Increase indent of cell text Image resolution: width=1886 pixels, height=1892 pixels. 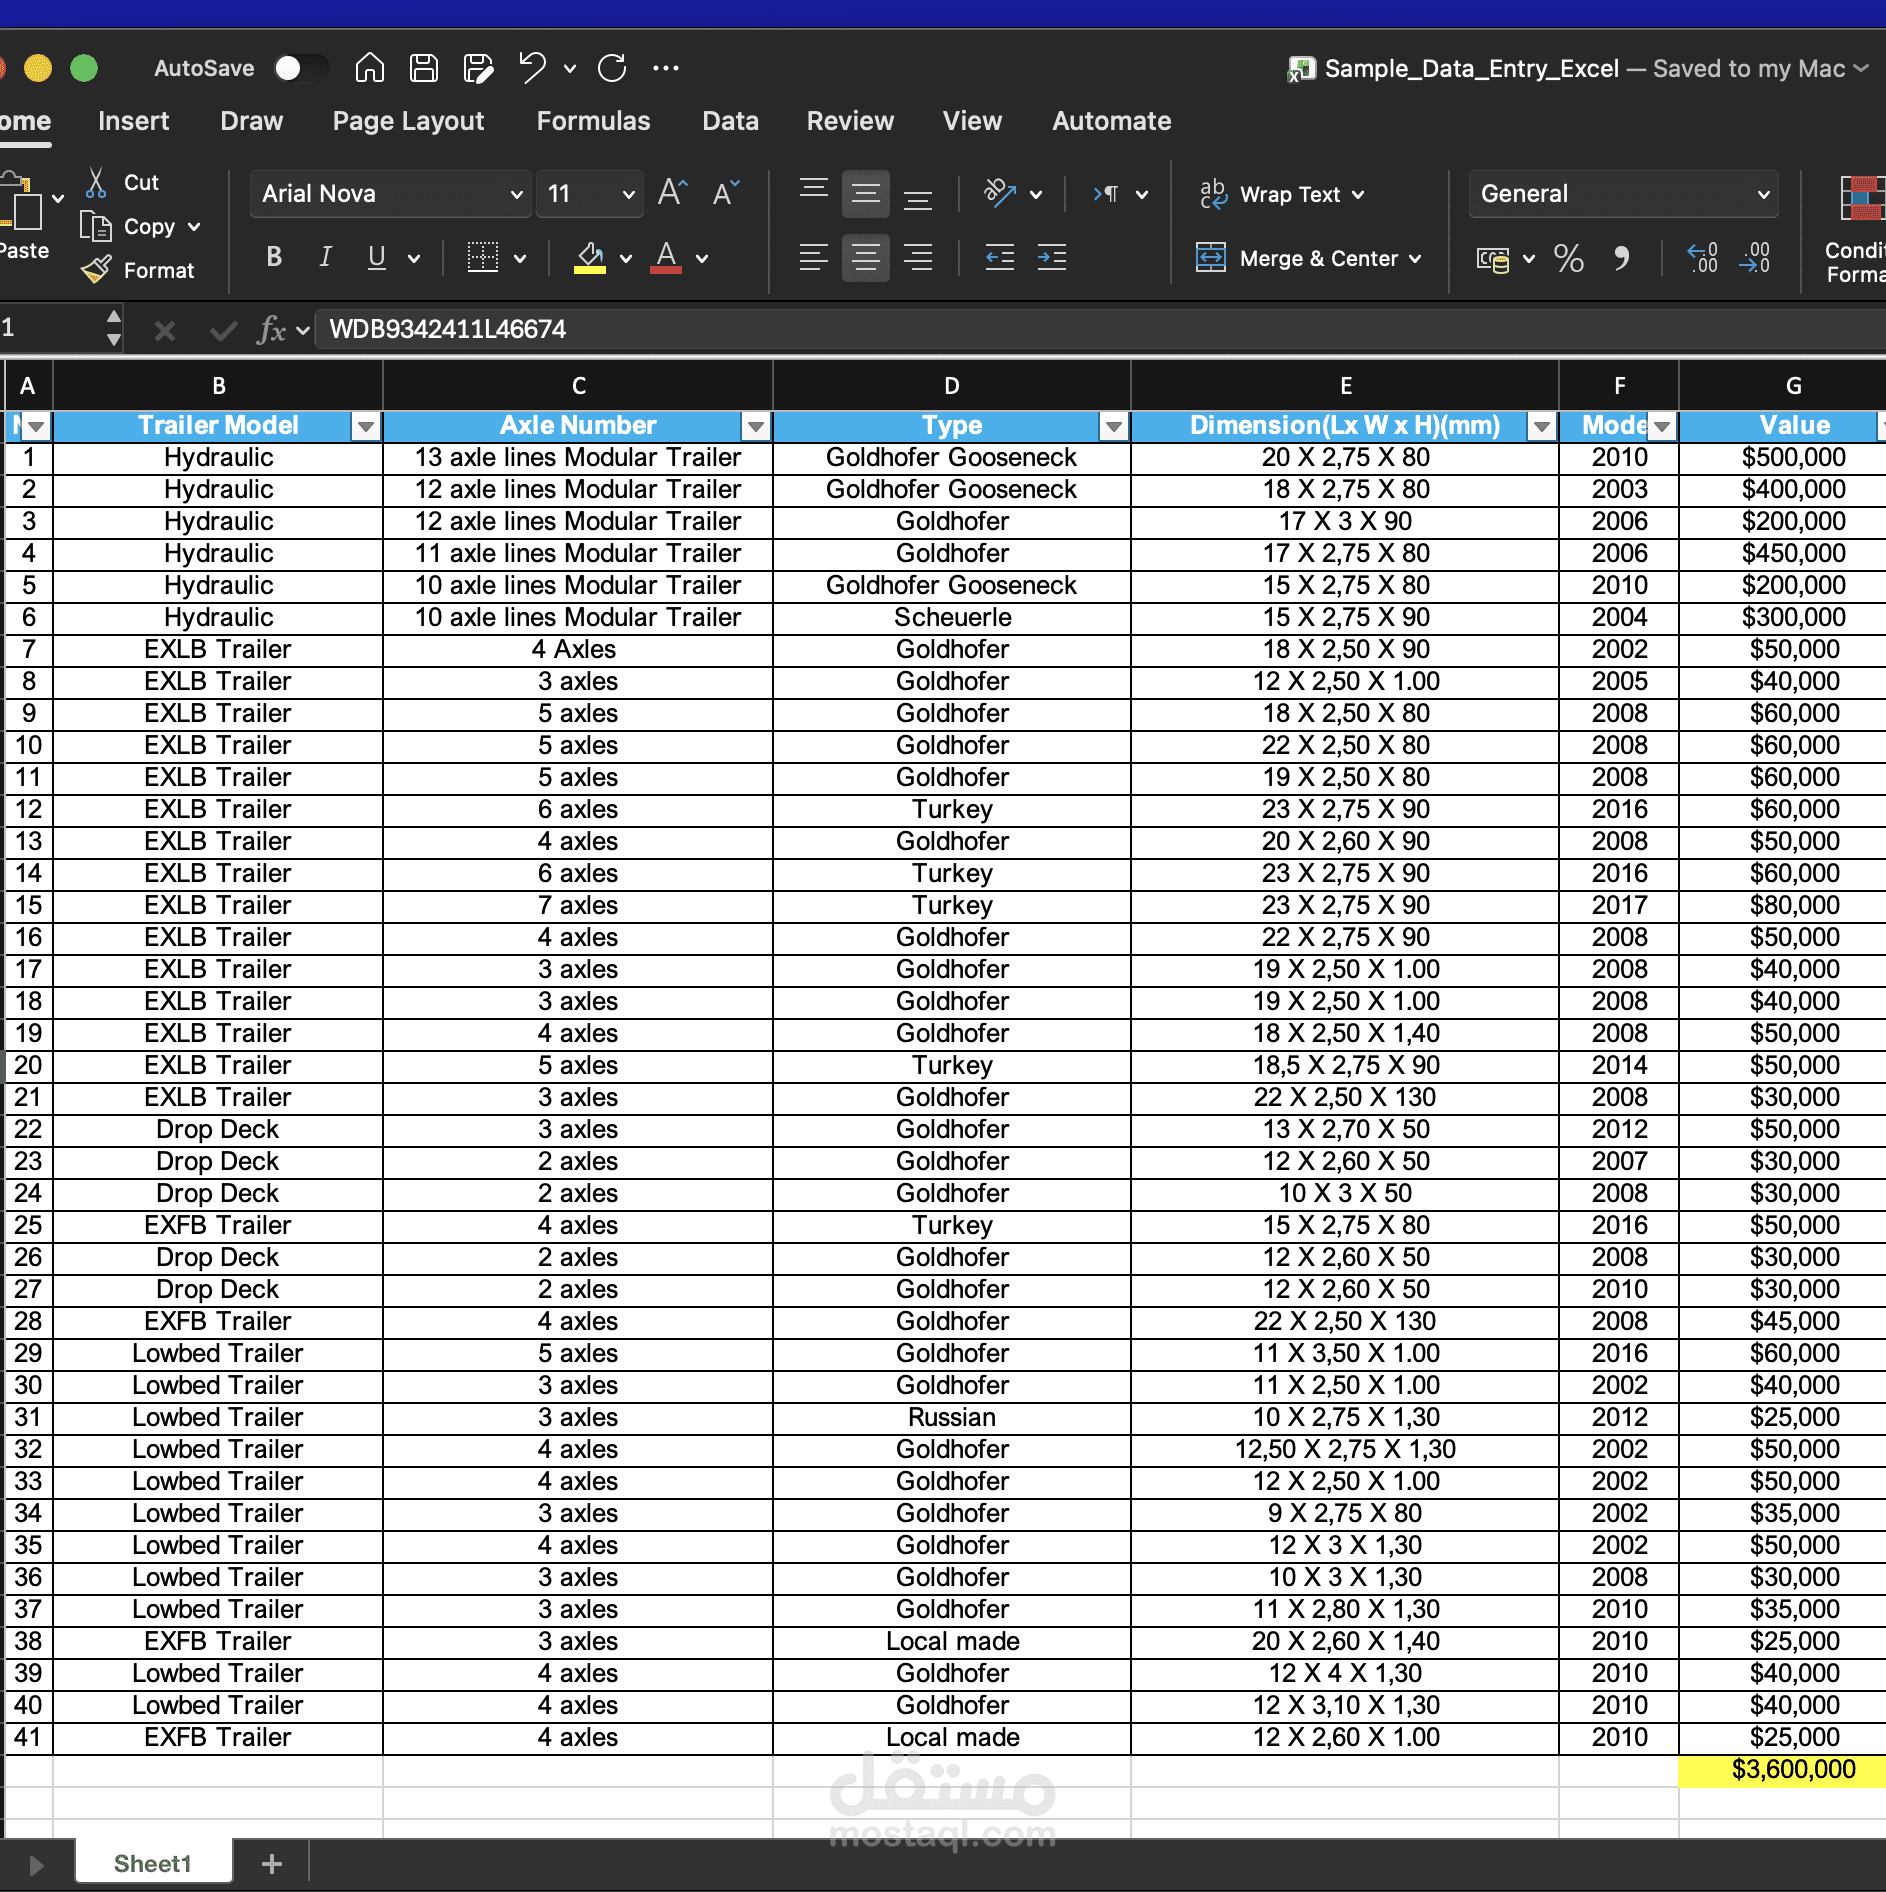click(x=1052, y=258)
